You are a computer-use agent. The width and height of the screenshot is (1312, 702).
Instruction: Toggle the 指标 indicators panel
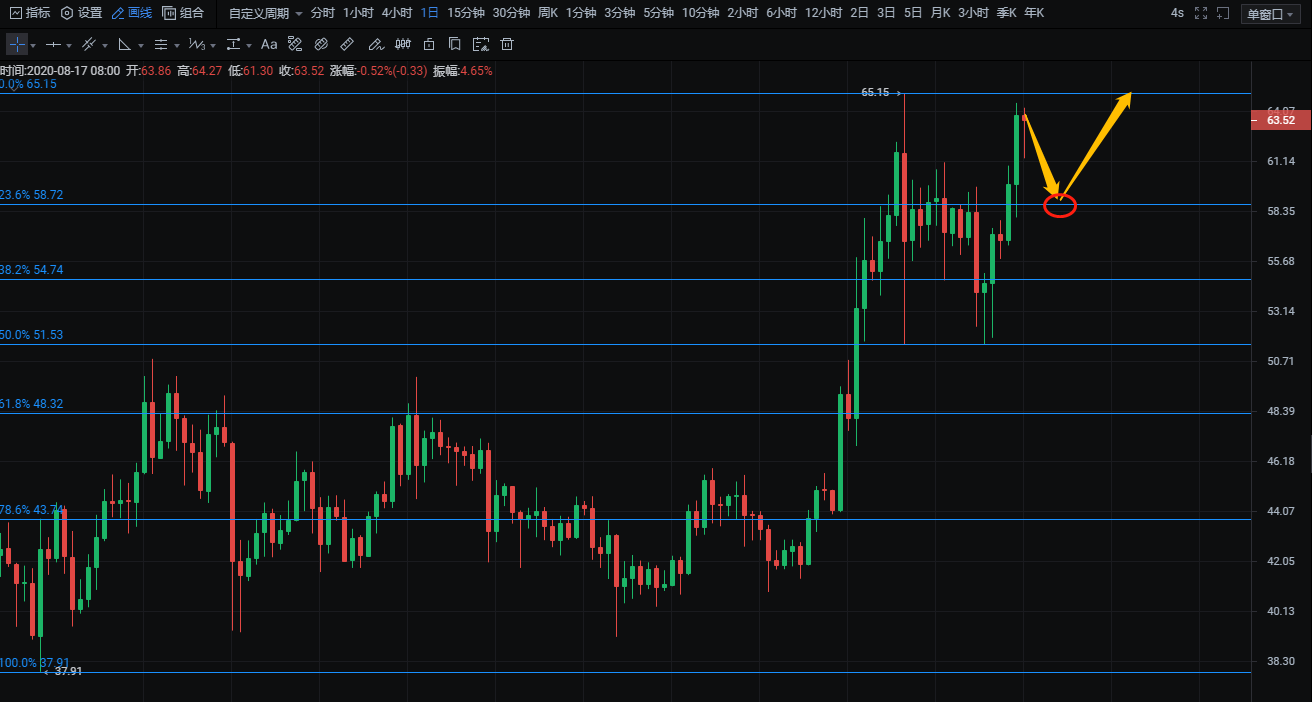(30, 14)
